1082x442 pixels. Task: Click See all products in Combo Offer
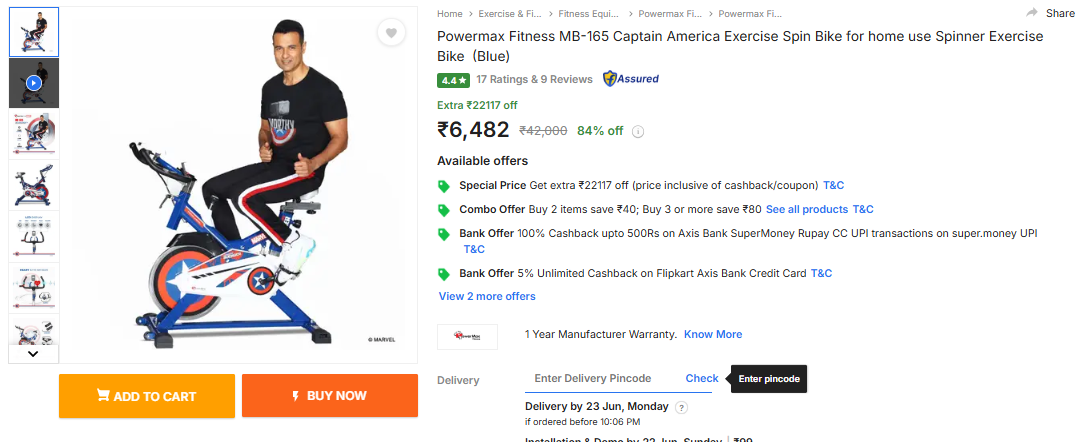(804, 209)
